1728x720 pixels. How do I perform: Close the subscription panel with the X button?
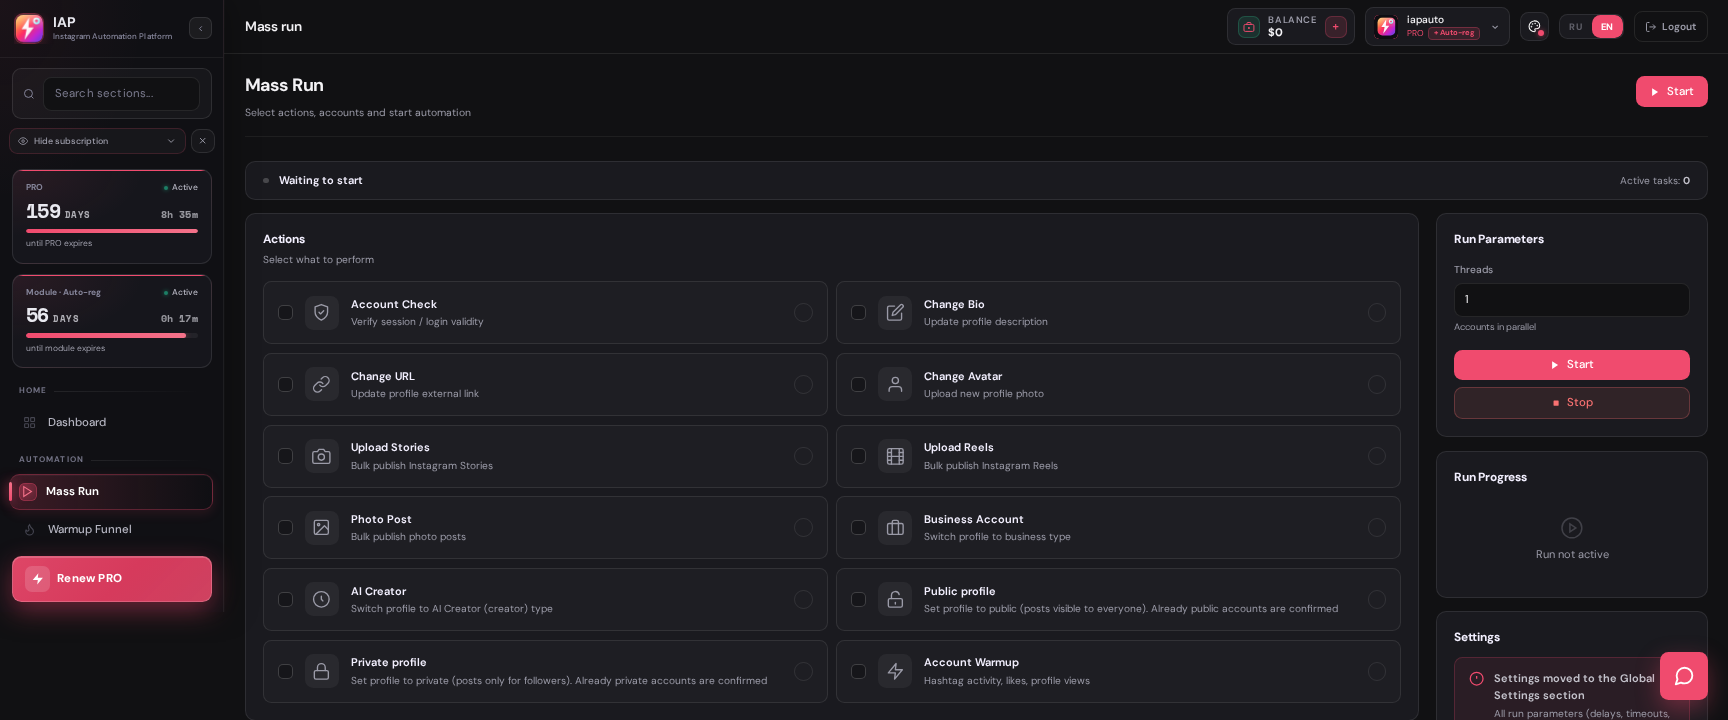(x=203, y=141)
